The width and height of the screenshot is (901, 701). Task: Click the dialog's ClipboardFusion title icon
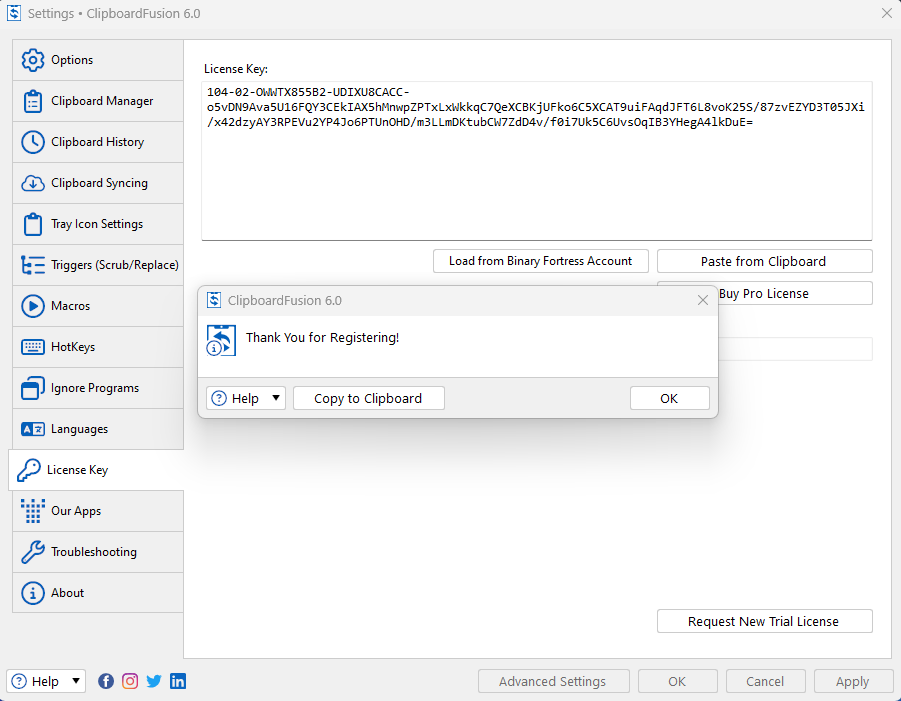pyautogui.click(x=214, y=300)
